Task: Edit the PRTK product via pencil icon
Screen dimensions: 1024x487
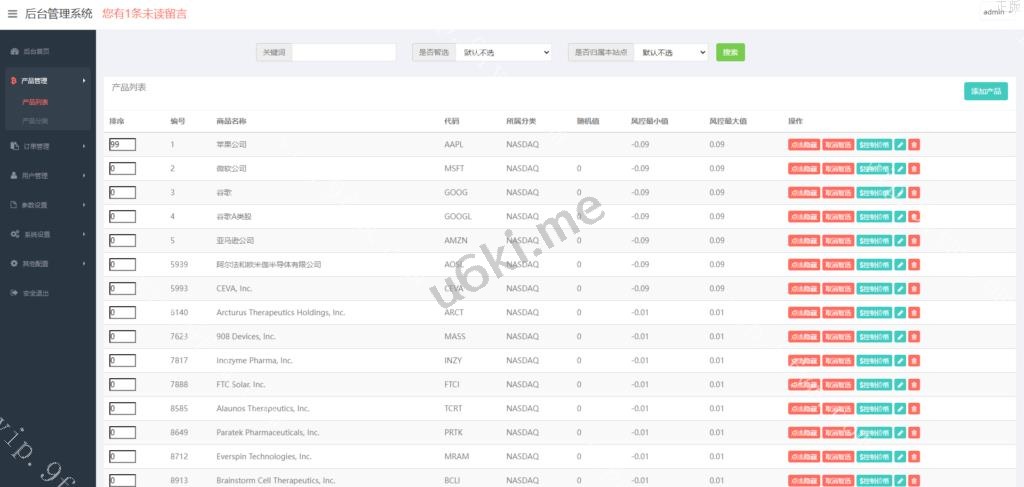Action: pos(900,433)
